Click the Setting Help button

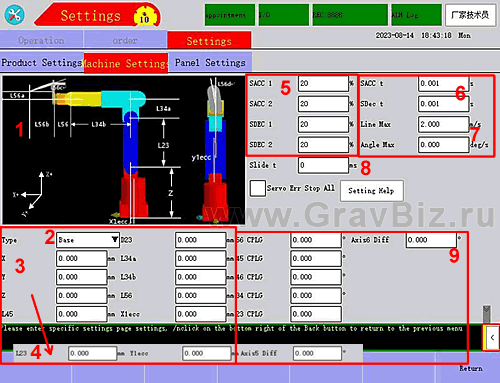pos(372,191)
